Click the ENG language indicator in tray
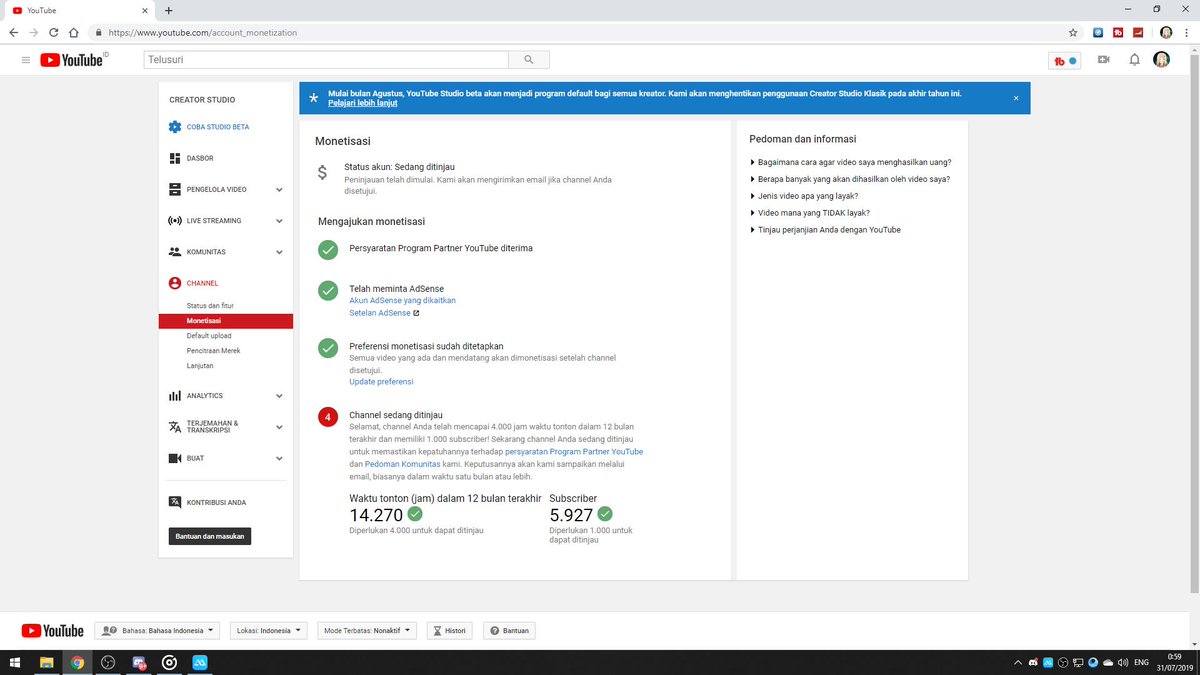The height and width of the screenshot is (675, 1200). (x=1140, y=662)
